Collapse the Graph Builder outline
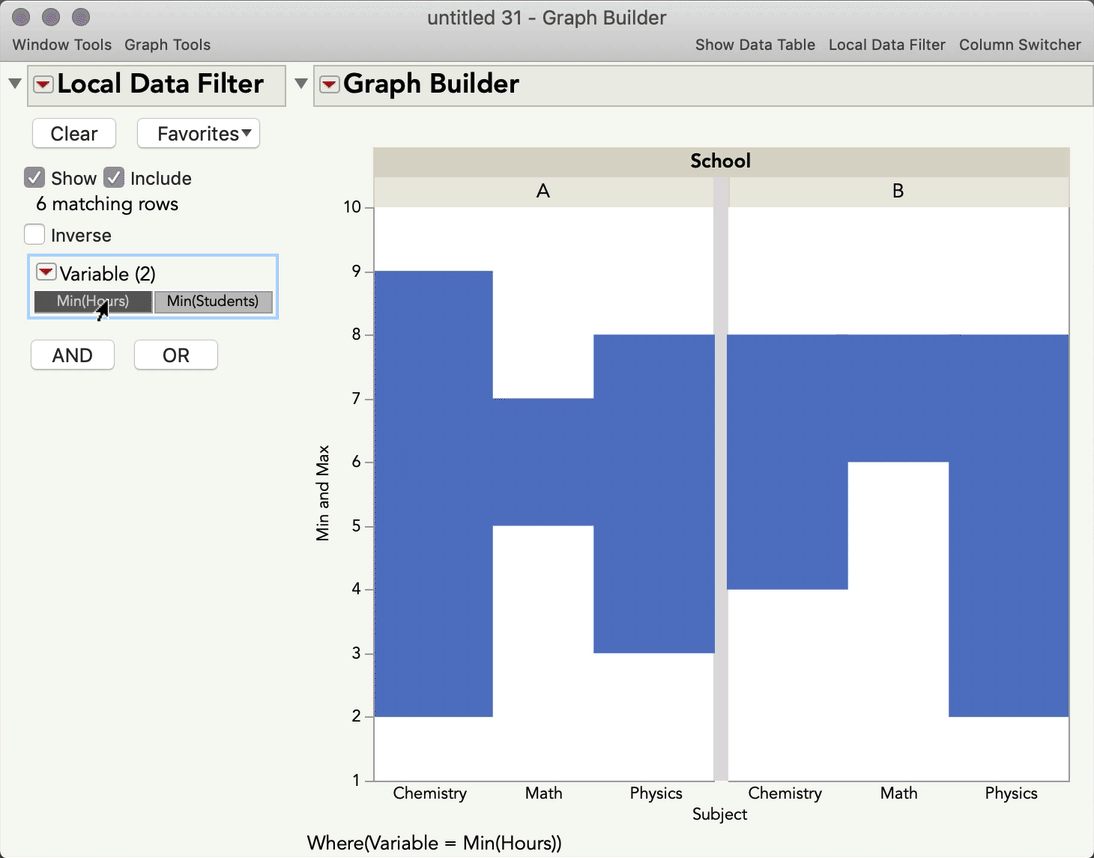The image size is (1094, 858). click(x=301, y=84)
